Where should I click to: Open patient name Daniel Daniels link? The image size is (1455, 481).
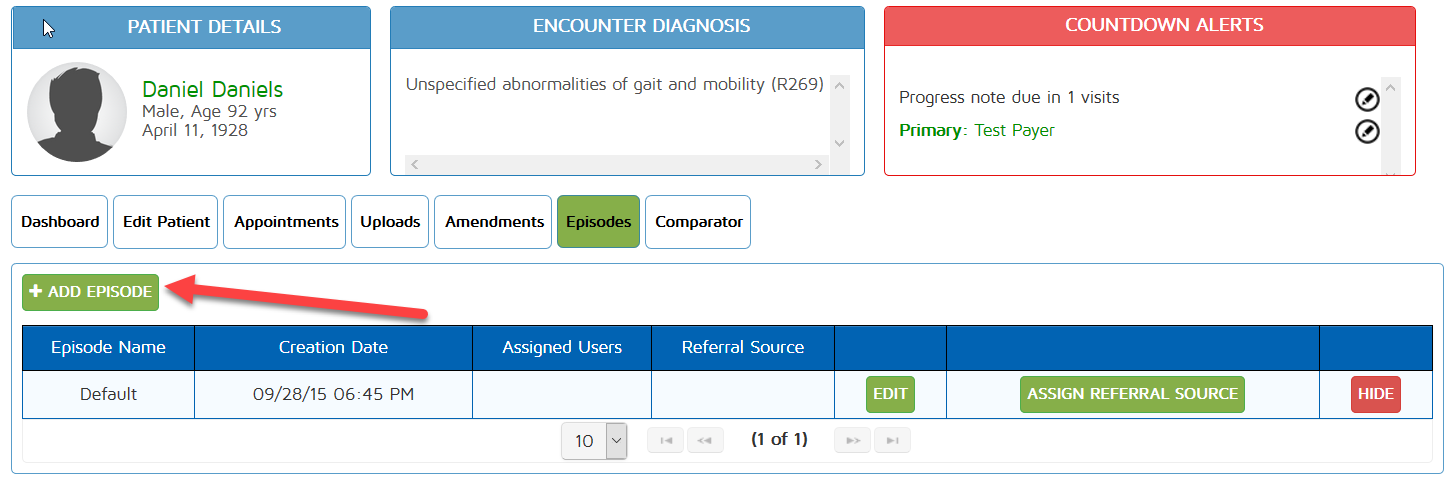point(212,89)
